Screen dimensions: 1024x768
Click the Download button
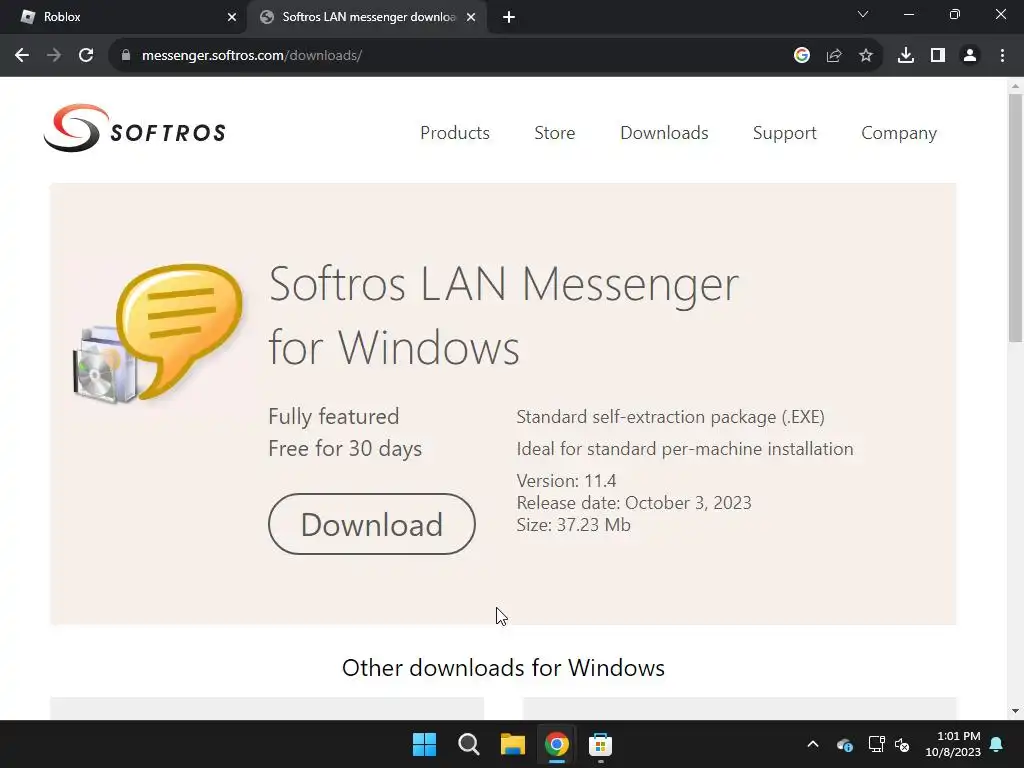tap(372, 524)
